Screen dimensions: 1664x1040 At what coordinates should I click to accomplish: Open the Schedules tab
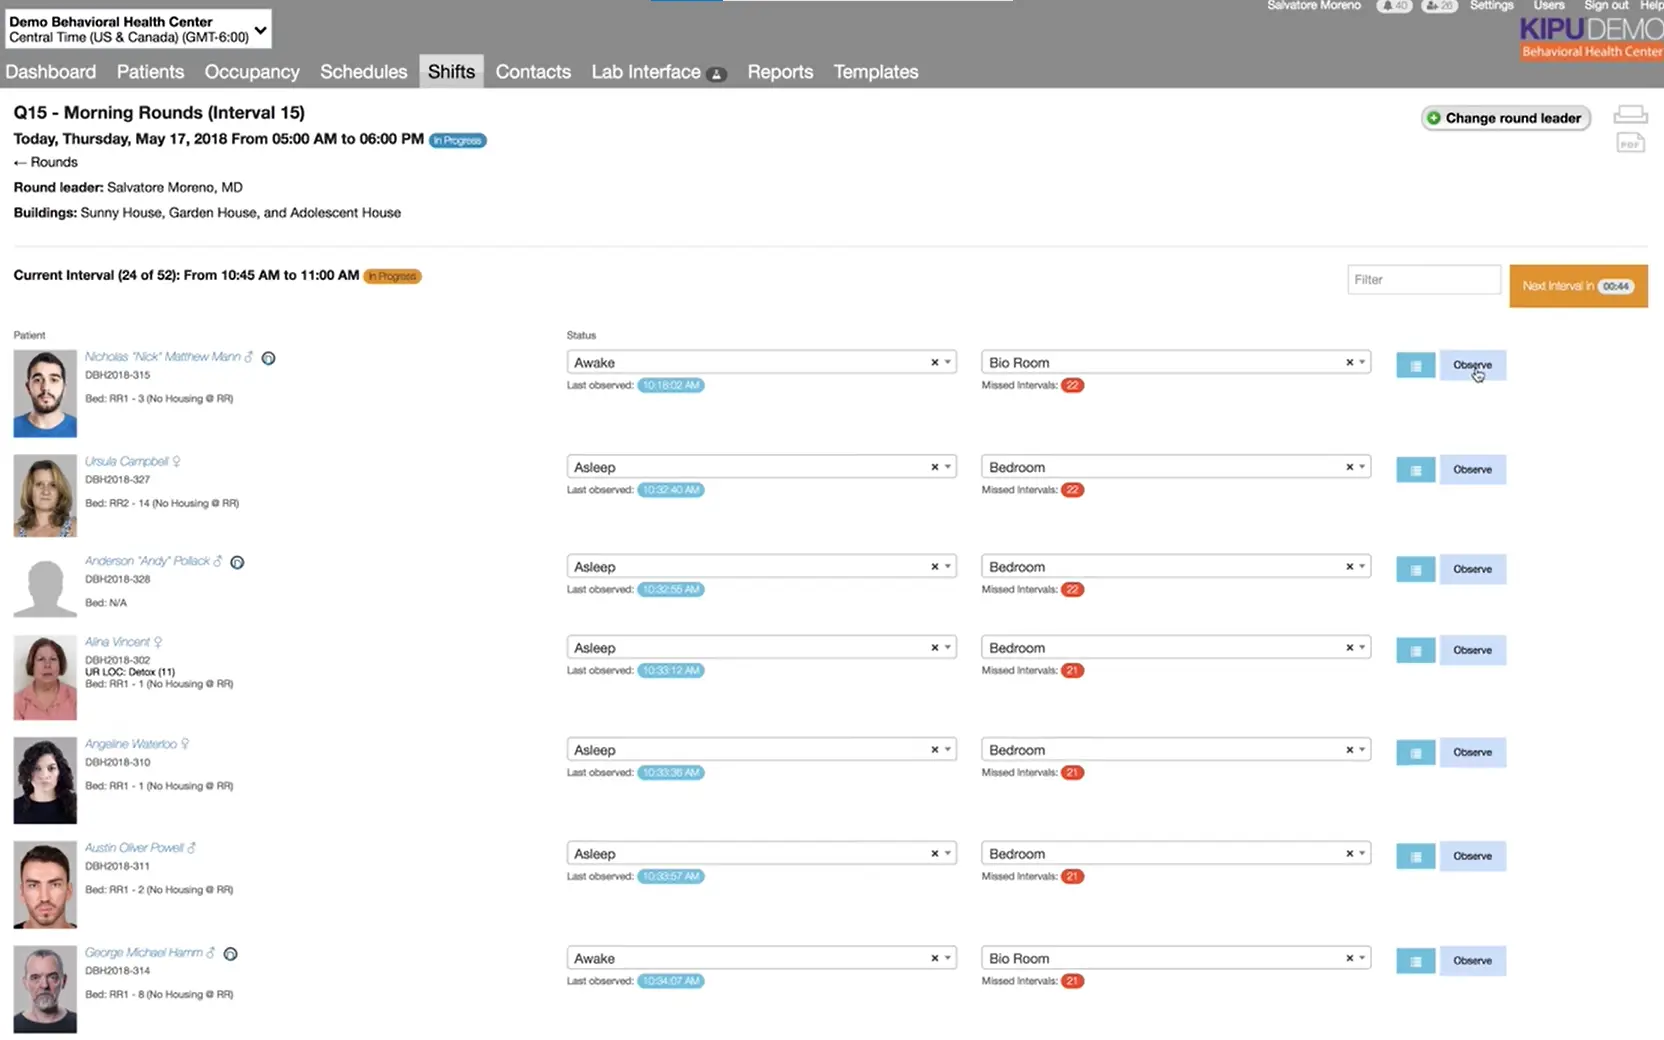pyautogui.click(x=364, y=72)
